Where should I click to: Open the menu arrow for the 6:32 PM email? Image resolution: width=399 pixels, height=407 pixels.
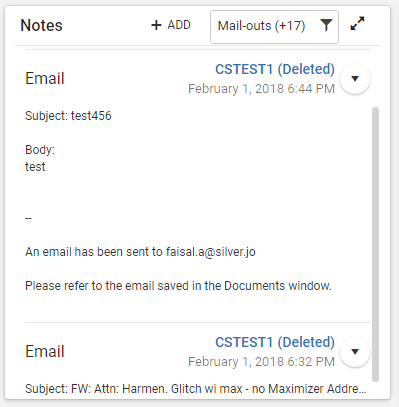355,352
